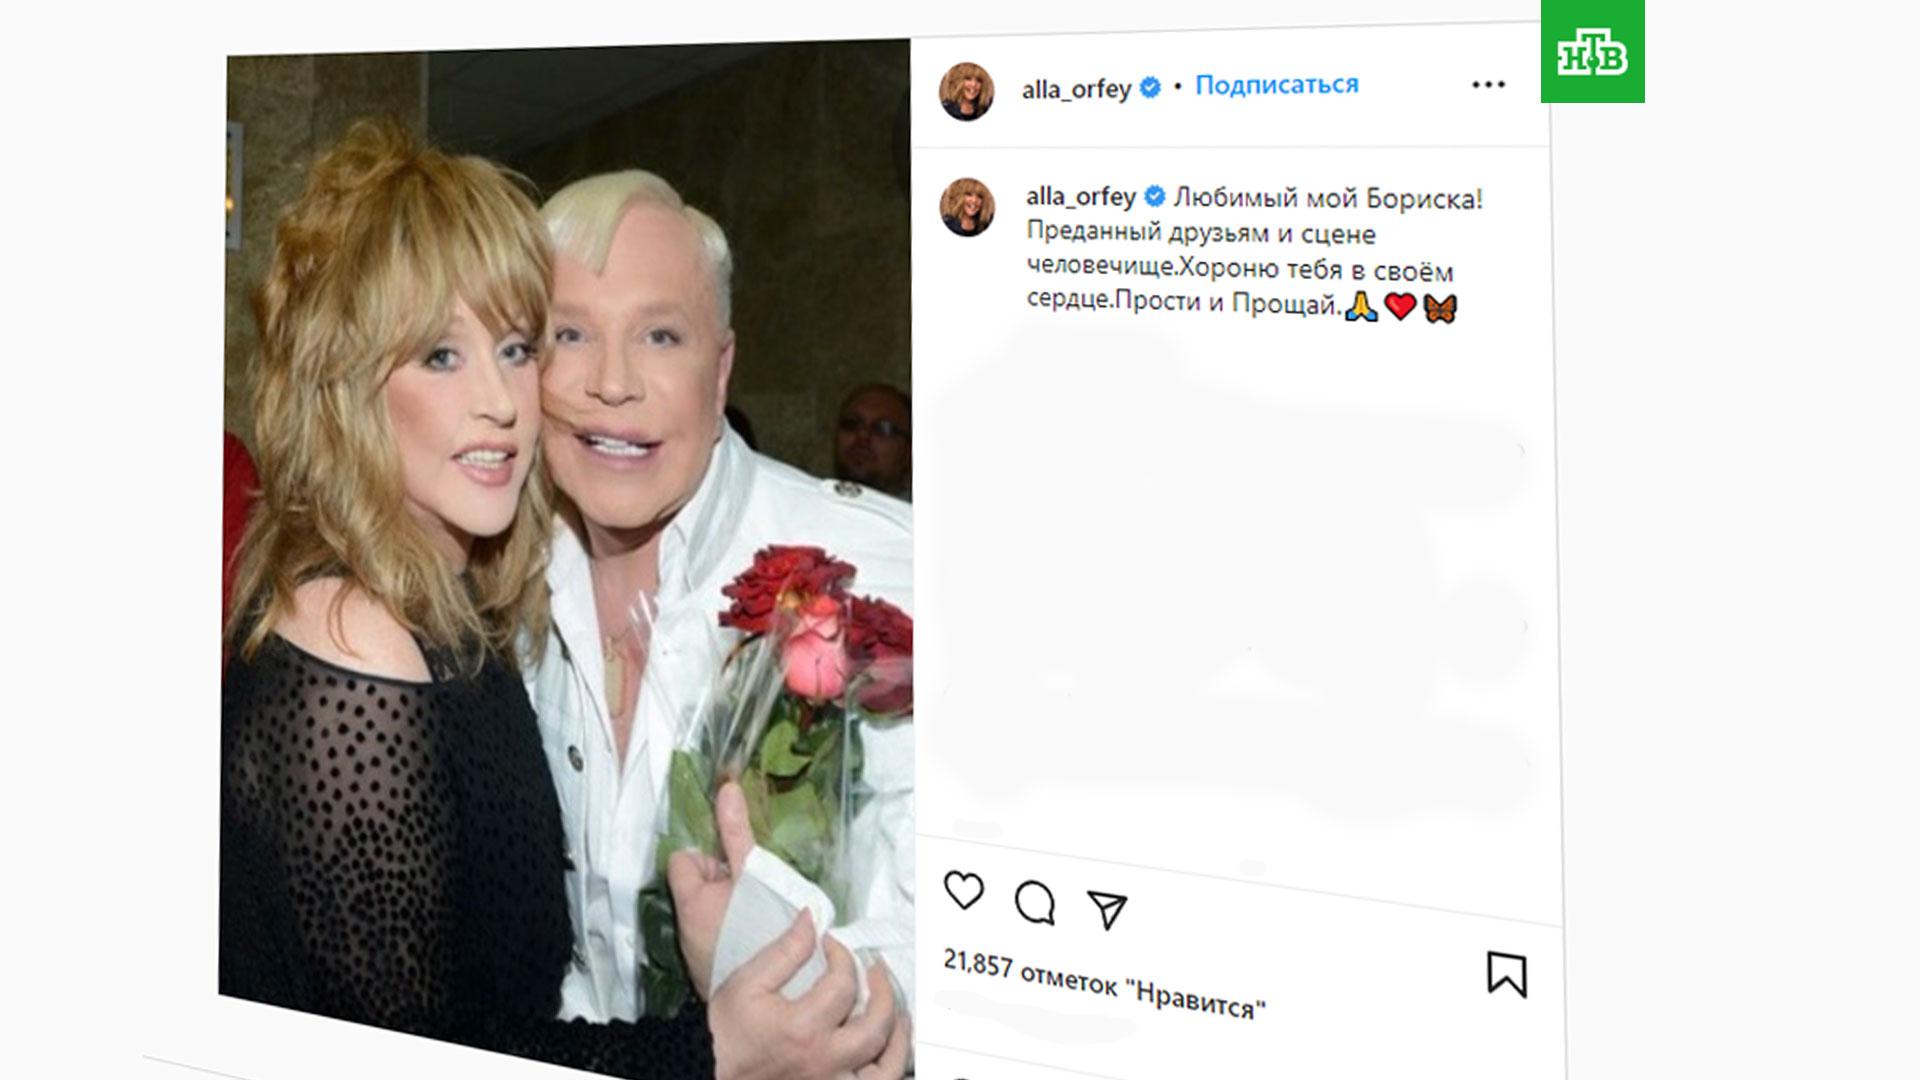This screenshot has width=1920, height=1080.
Task: Click the butterfly emoji in the caption
Action: [x=1440, y=308]
